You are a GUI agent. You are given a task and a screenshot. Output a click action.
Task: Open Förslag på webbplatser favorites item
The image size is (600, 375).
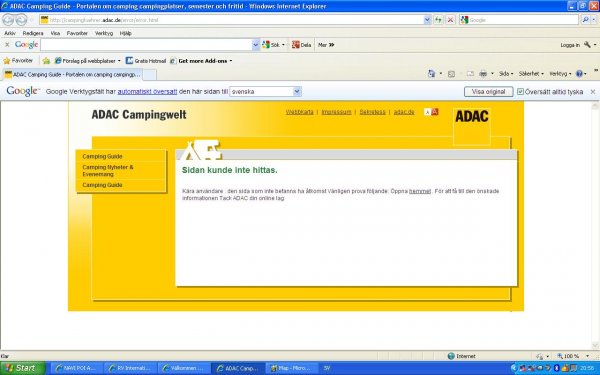point(88,61)
